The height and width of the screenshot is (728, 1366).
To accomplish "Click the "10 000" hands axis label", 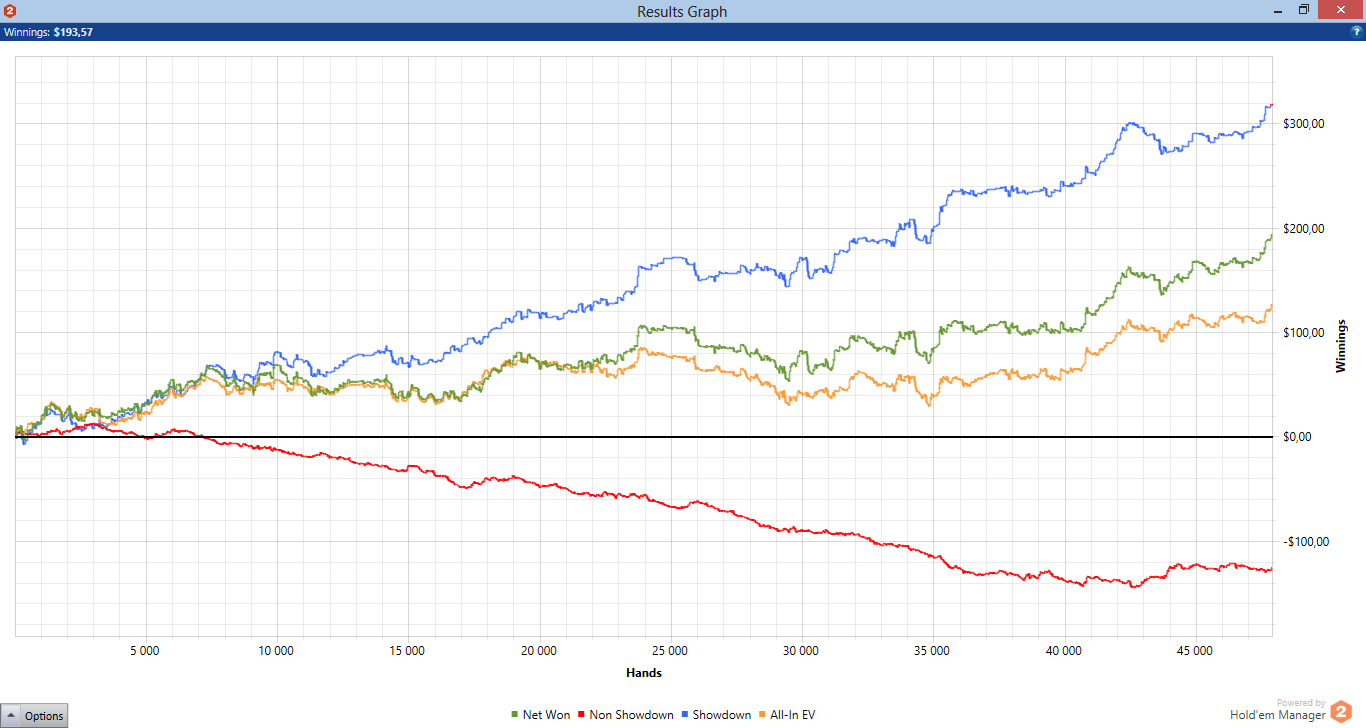I will (x=276, y=651).
